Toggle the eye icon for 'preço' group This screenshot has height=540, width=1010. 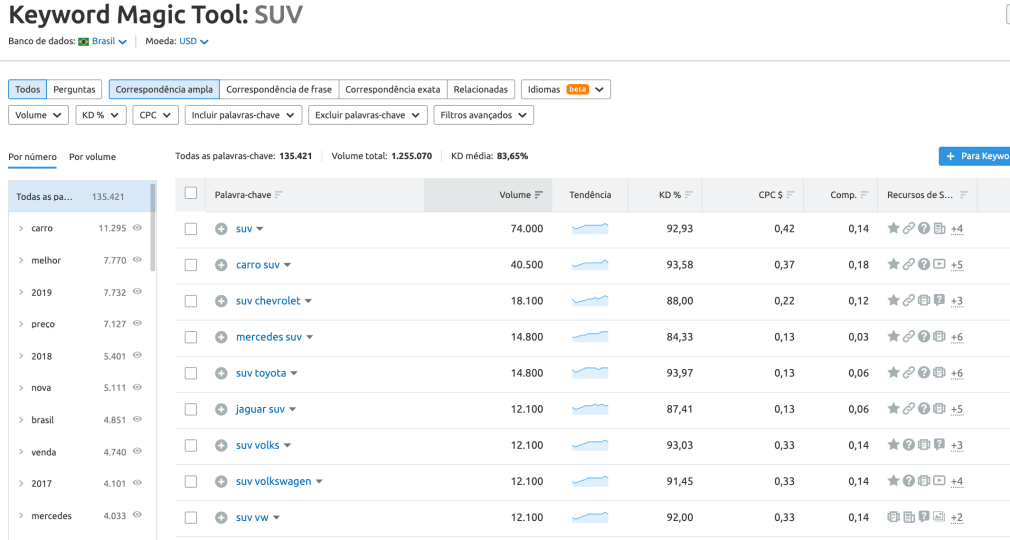pyautogui.click(x=137, y=323)
